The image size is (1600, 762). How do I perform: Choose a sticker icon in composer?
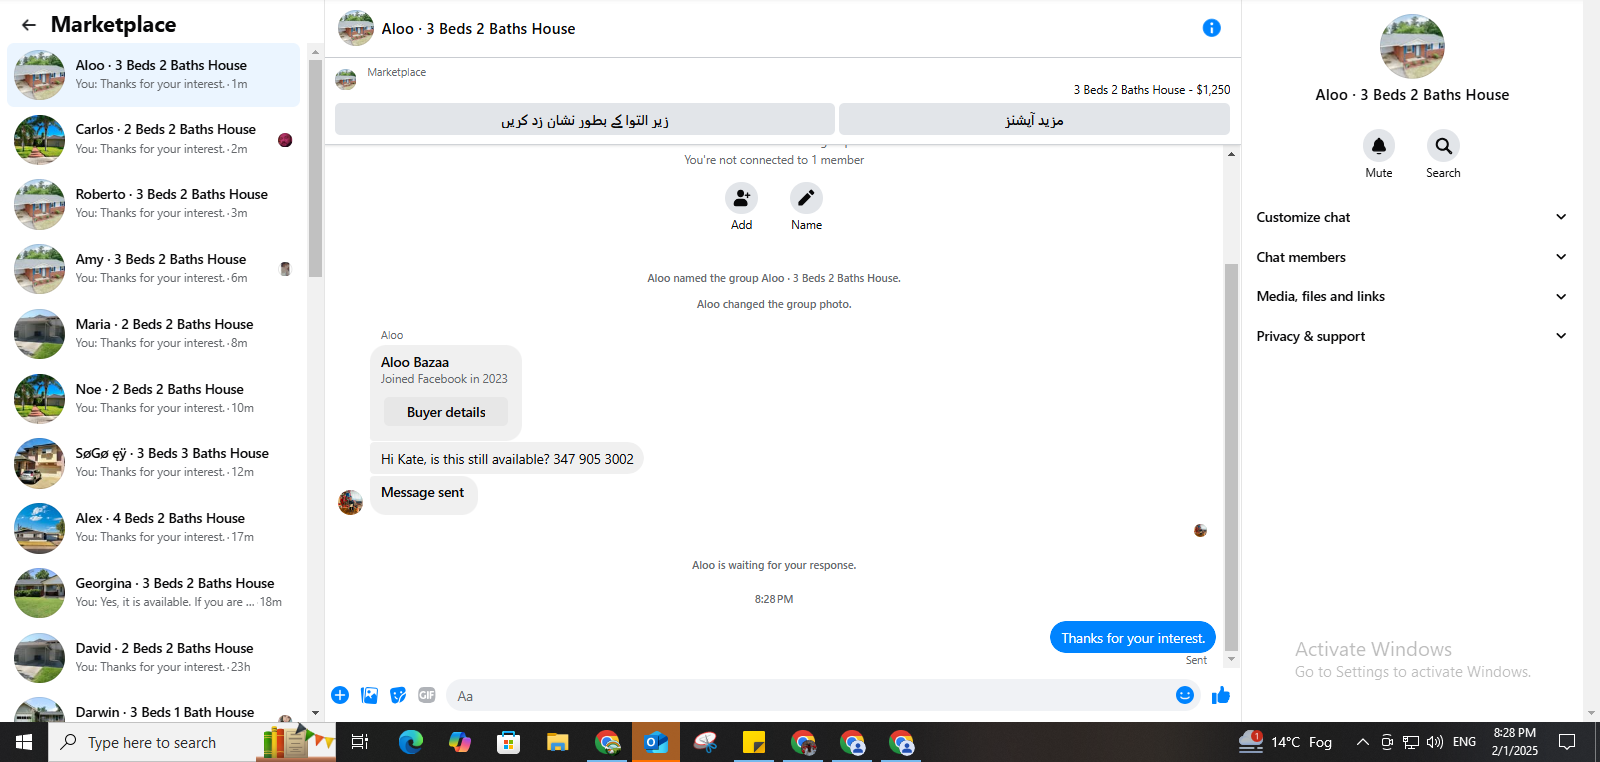[x=398, y=695]
